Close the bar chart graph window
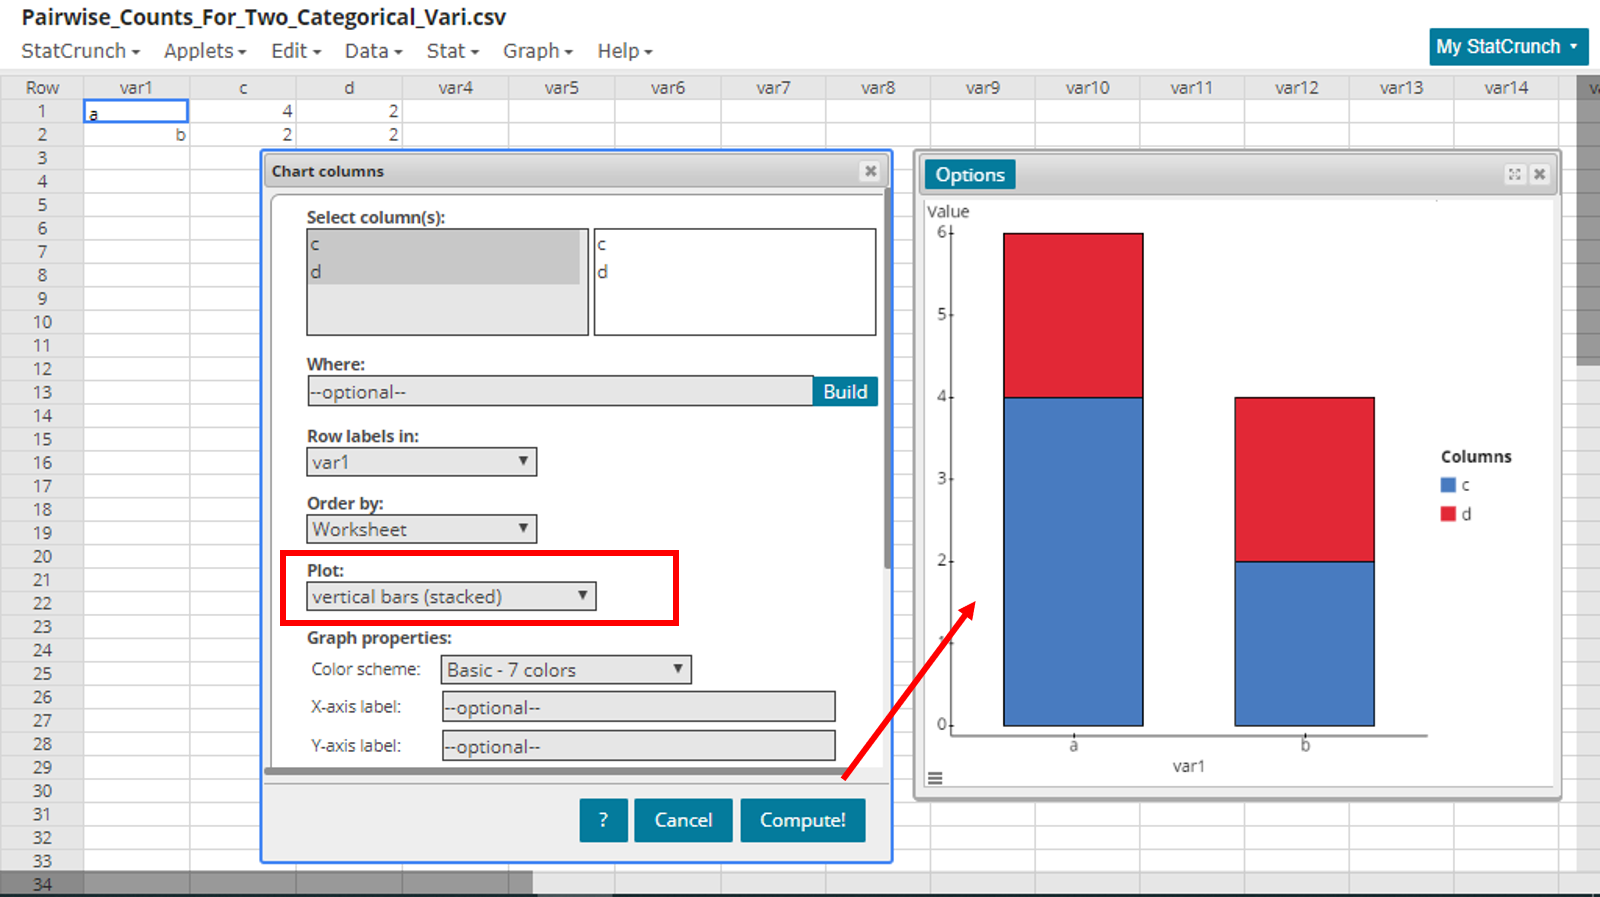This screenshot has height=897, width=1600. pyautogui.click(x=1540, y=174)
